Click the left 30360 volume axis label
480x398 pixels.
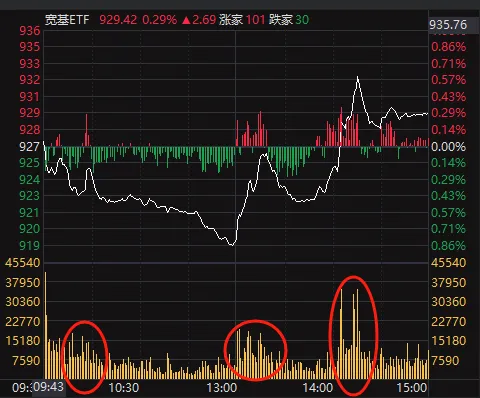tap(22, 302)
